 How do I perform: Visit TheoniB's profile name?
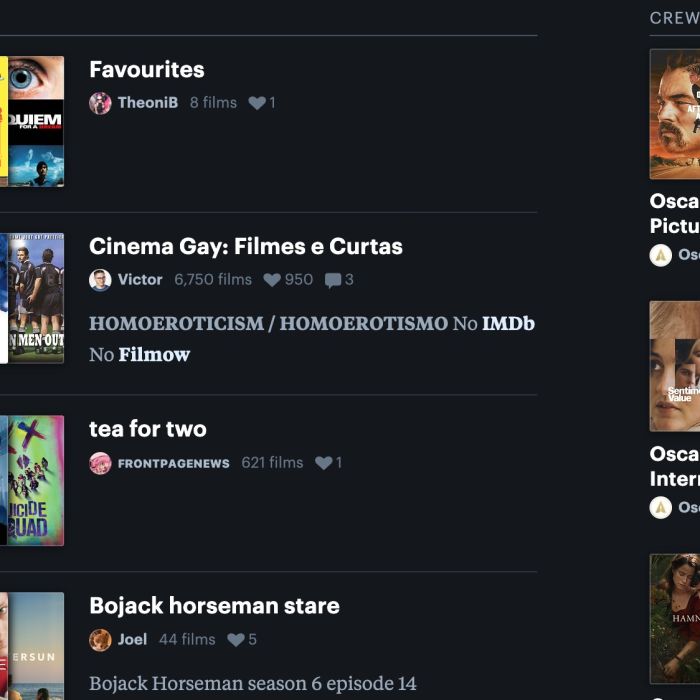[148, 103]
